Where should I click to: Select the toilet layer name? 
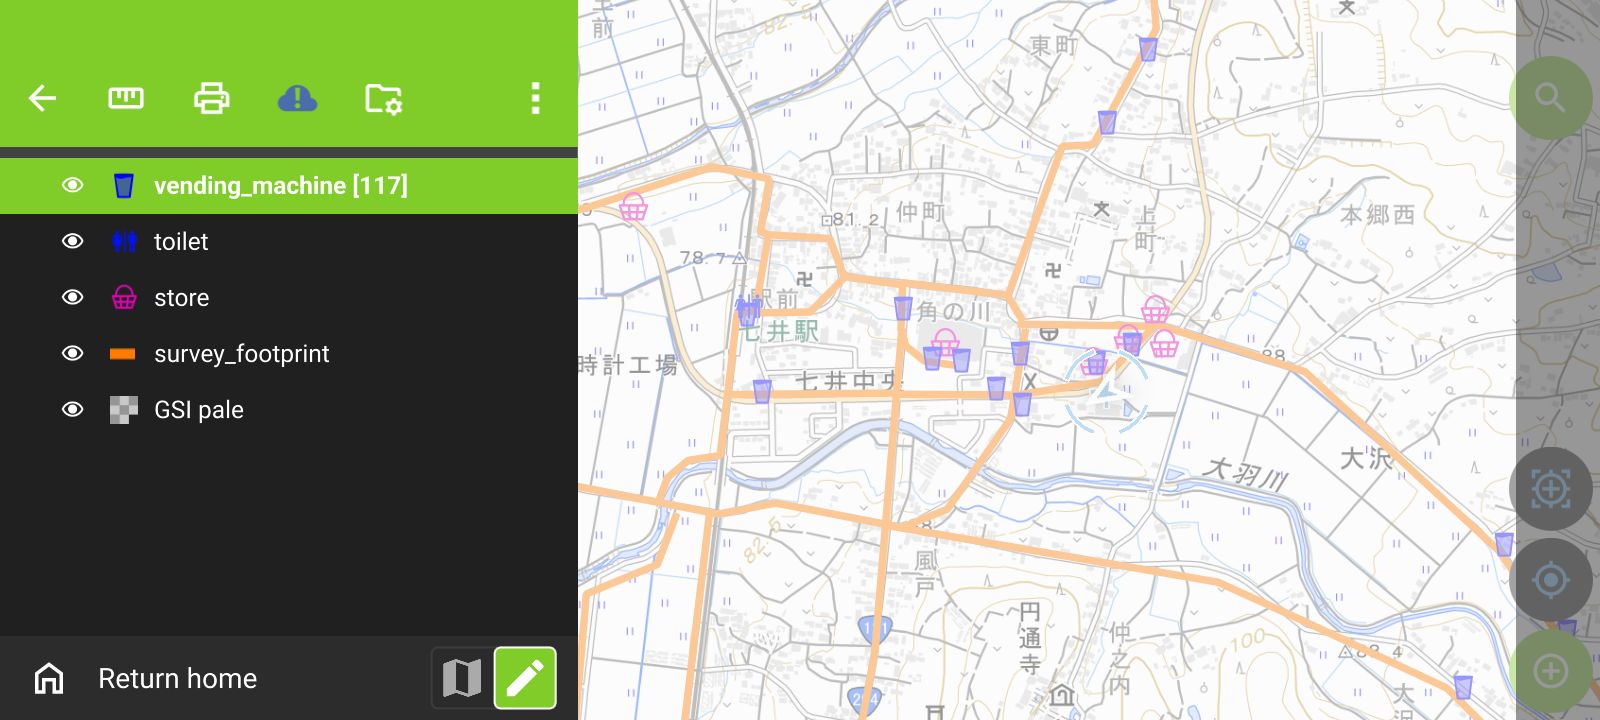coord(181,241)
